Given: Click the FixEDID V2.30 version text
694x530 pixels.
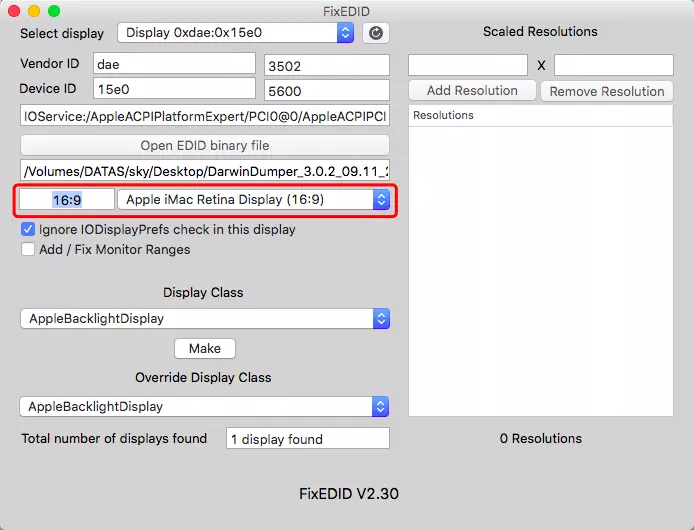Looking at the screenshot, I should (349, 494).
